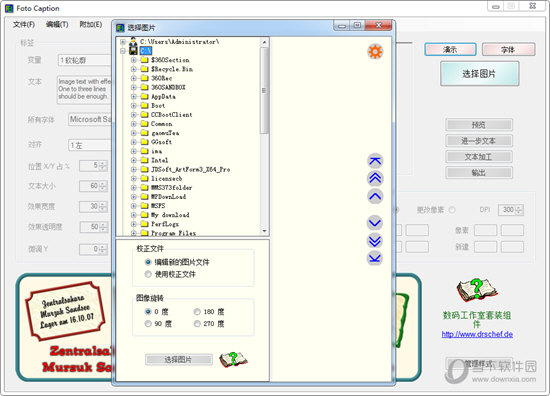Click the DPI 300 stepper field
The image size is (550, 396).
(x=511, y=210)
